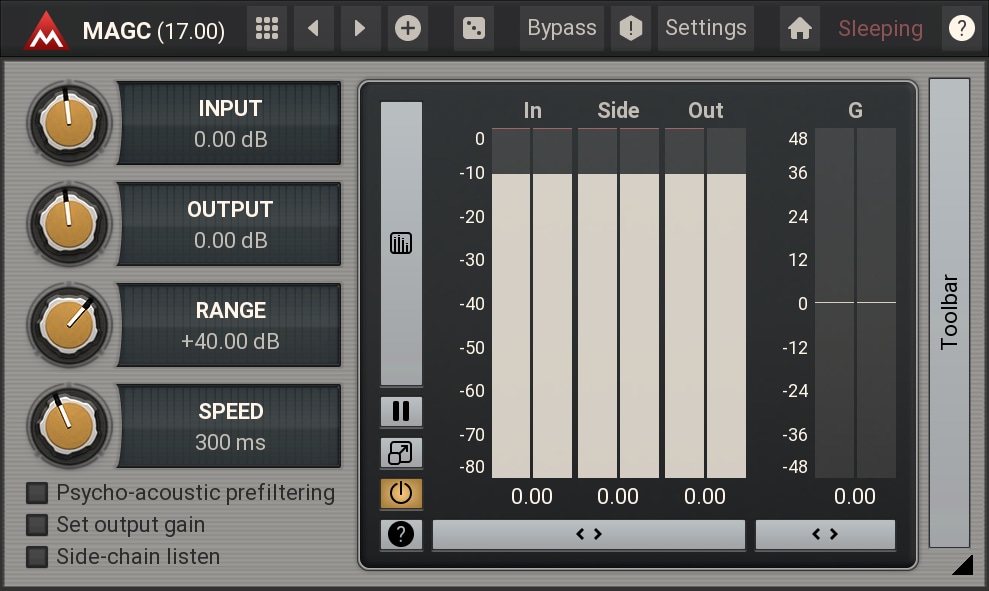Enable Psycho-acoustic prefiltering checkbox

38,493
